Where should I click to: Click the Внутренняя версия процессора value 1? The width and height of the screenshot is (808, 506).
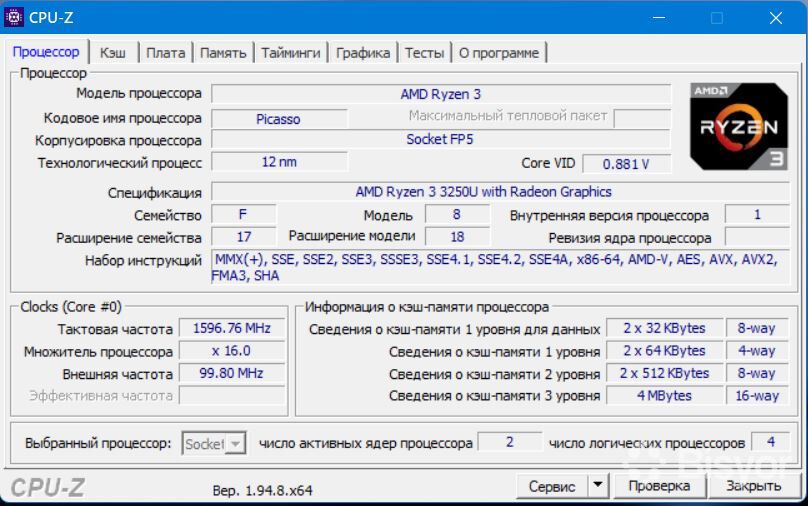tap(756, 214)
